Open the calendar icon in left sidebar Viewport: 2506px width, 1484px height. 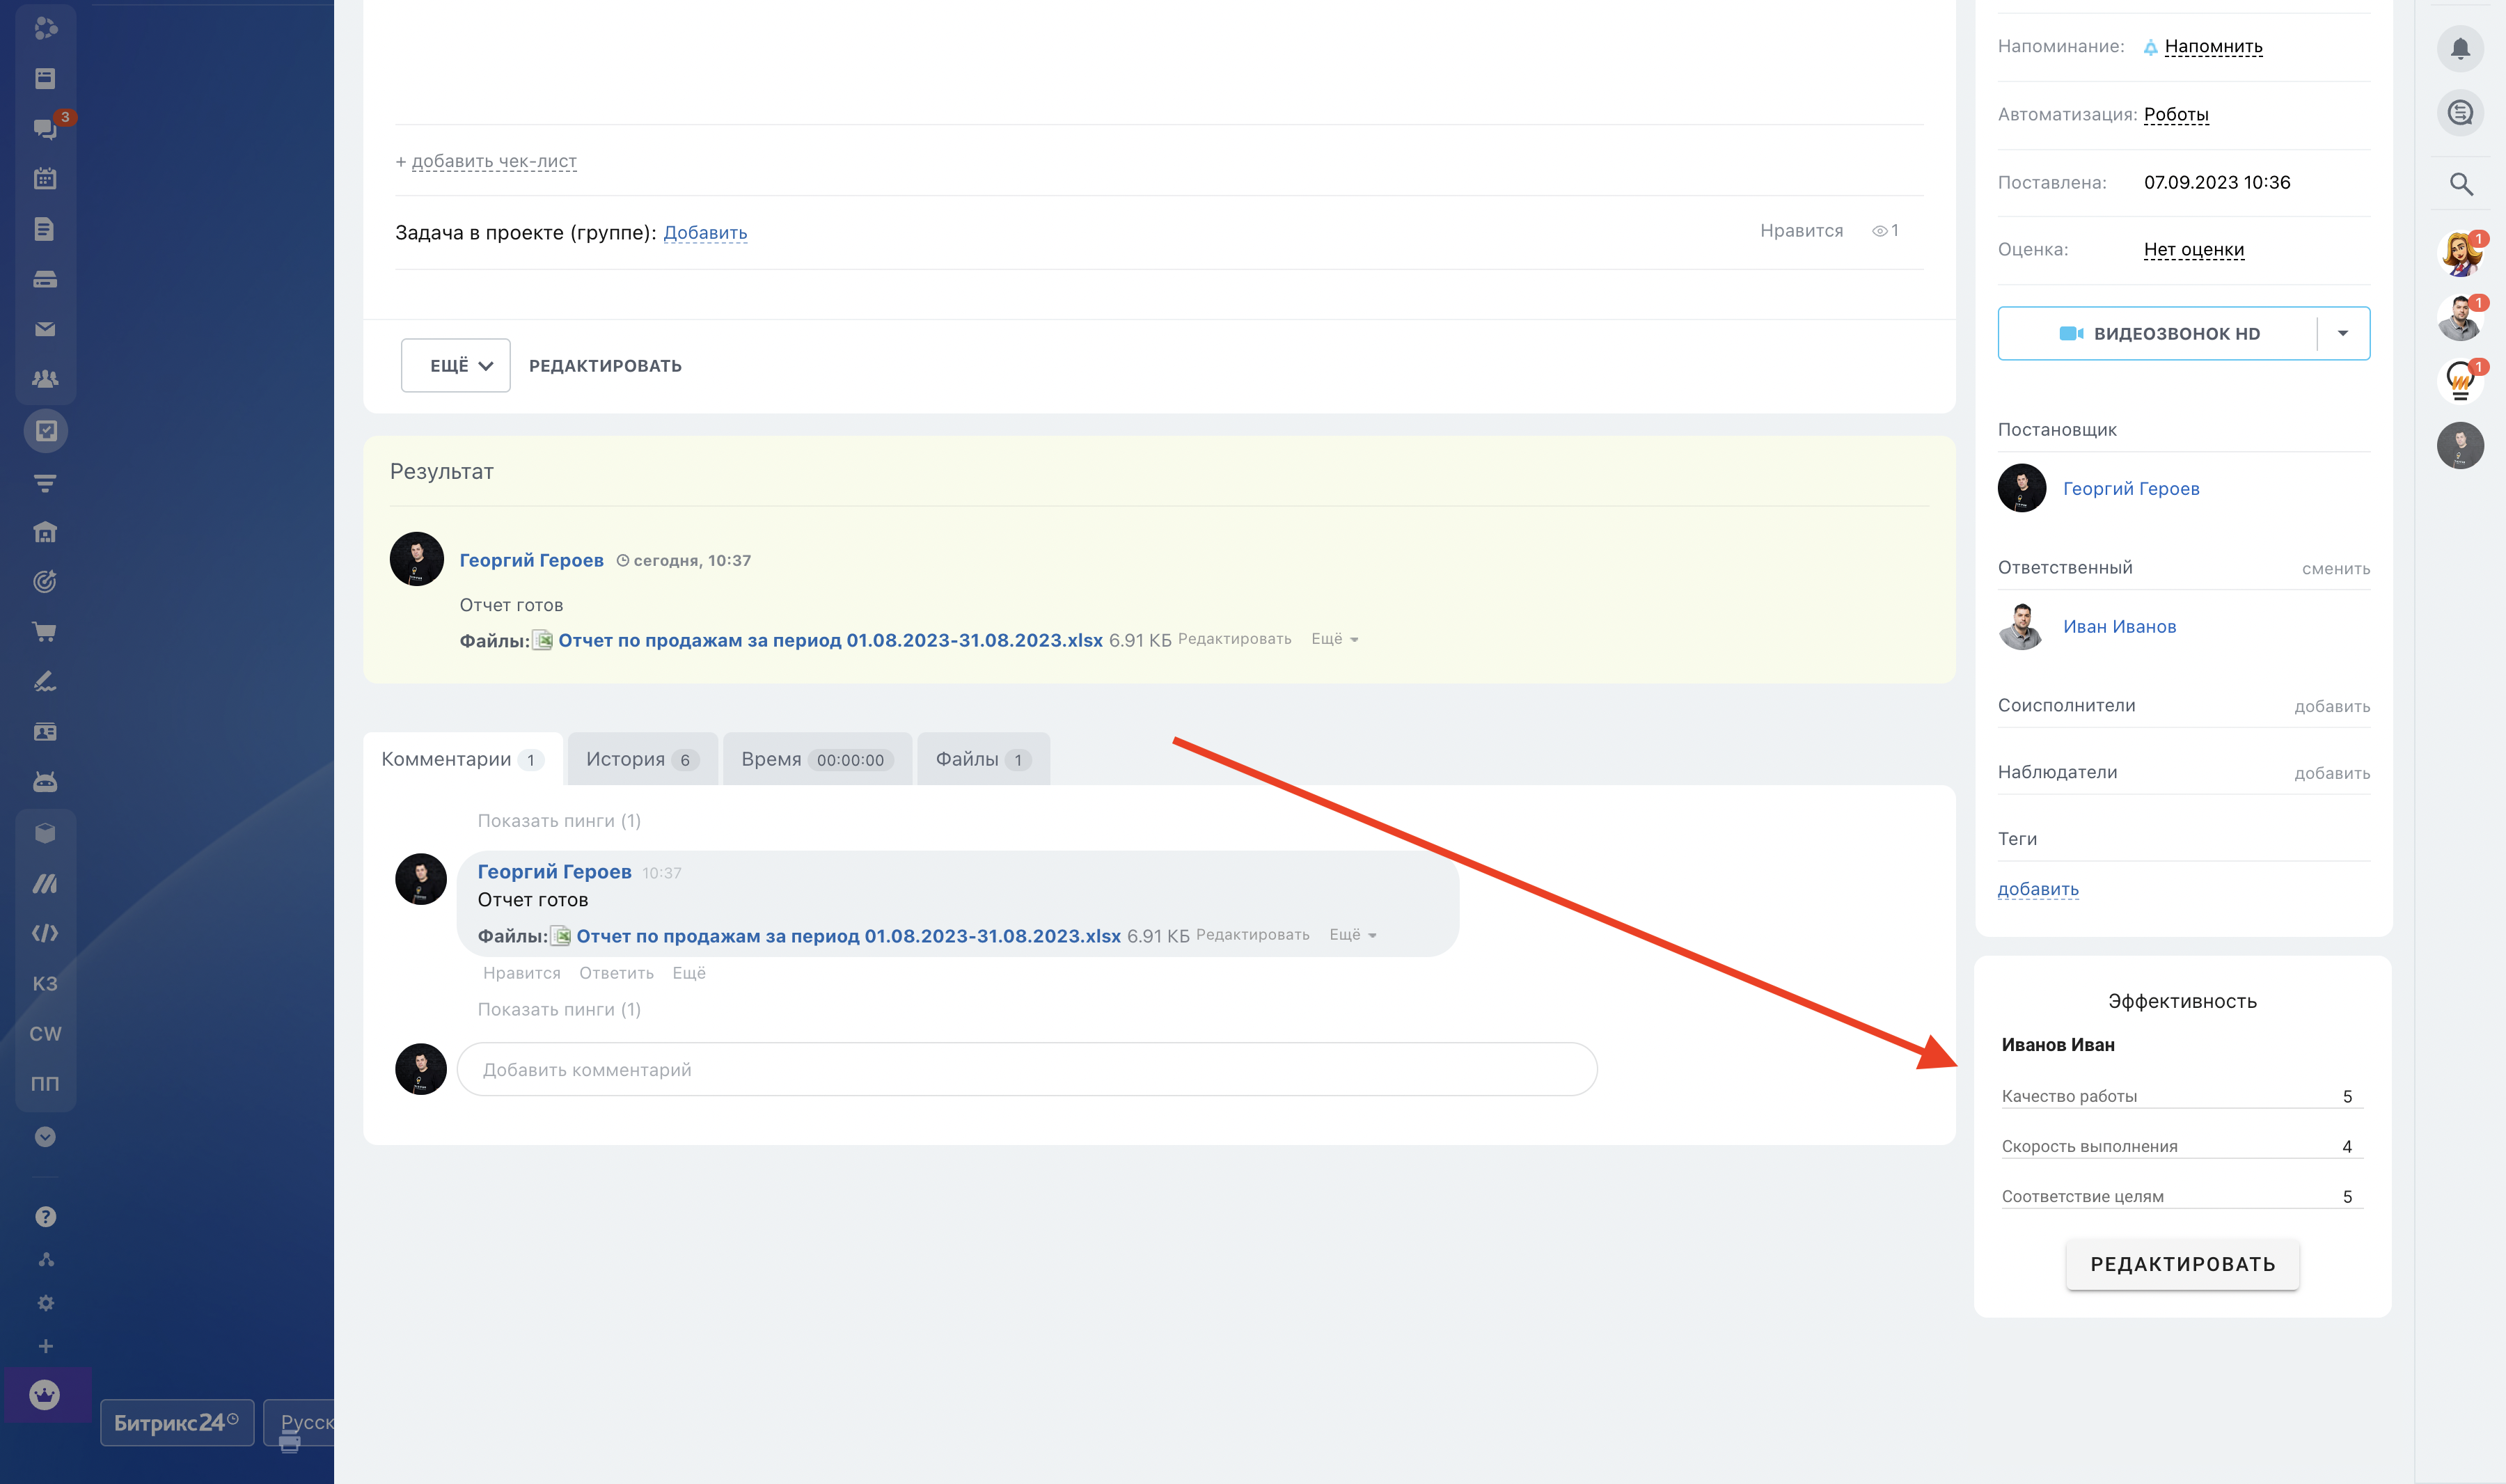pyautogui.click(x=45, y=179)
